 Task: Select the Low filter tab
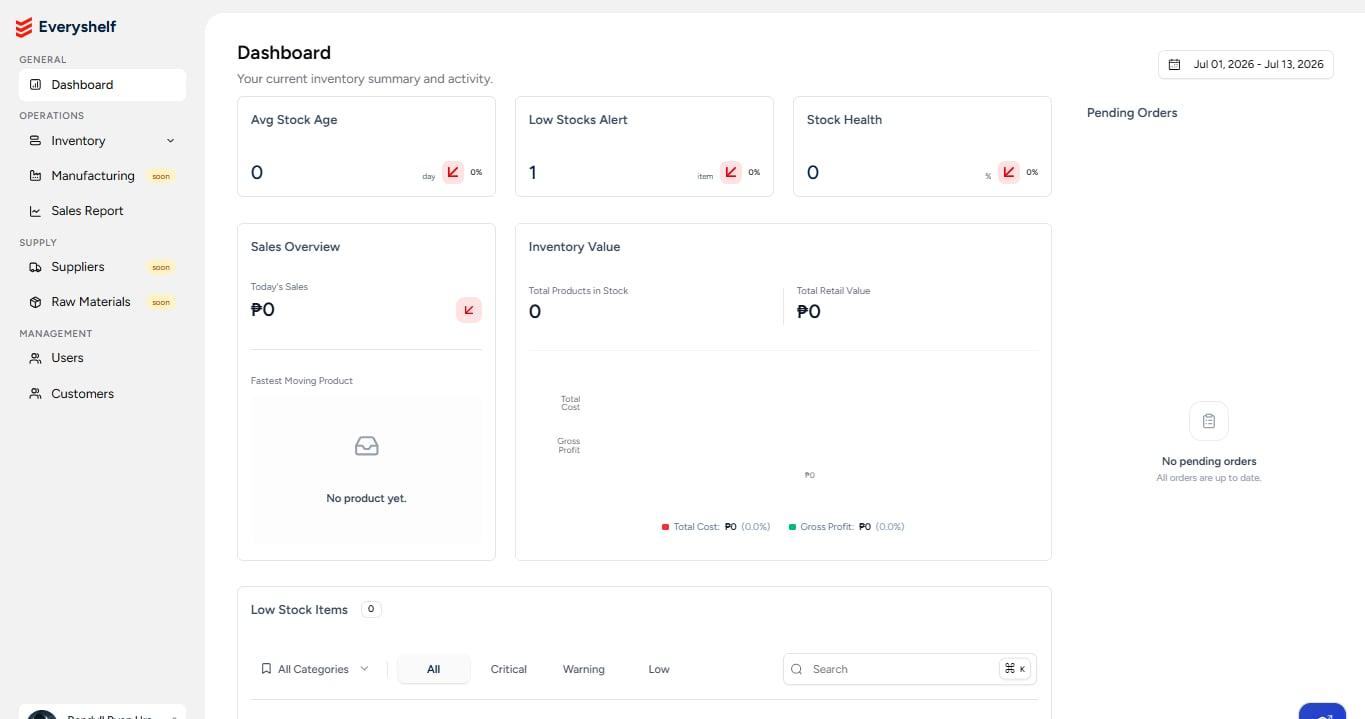pos(659,669)
